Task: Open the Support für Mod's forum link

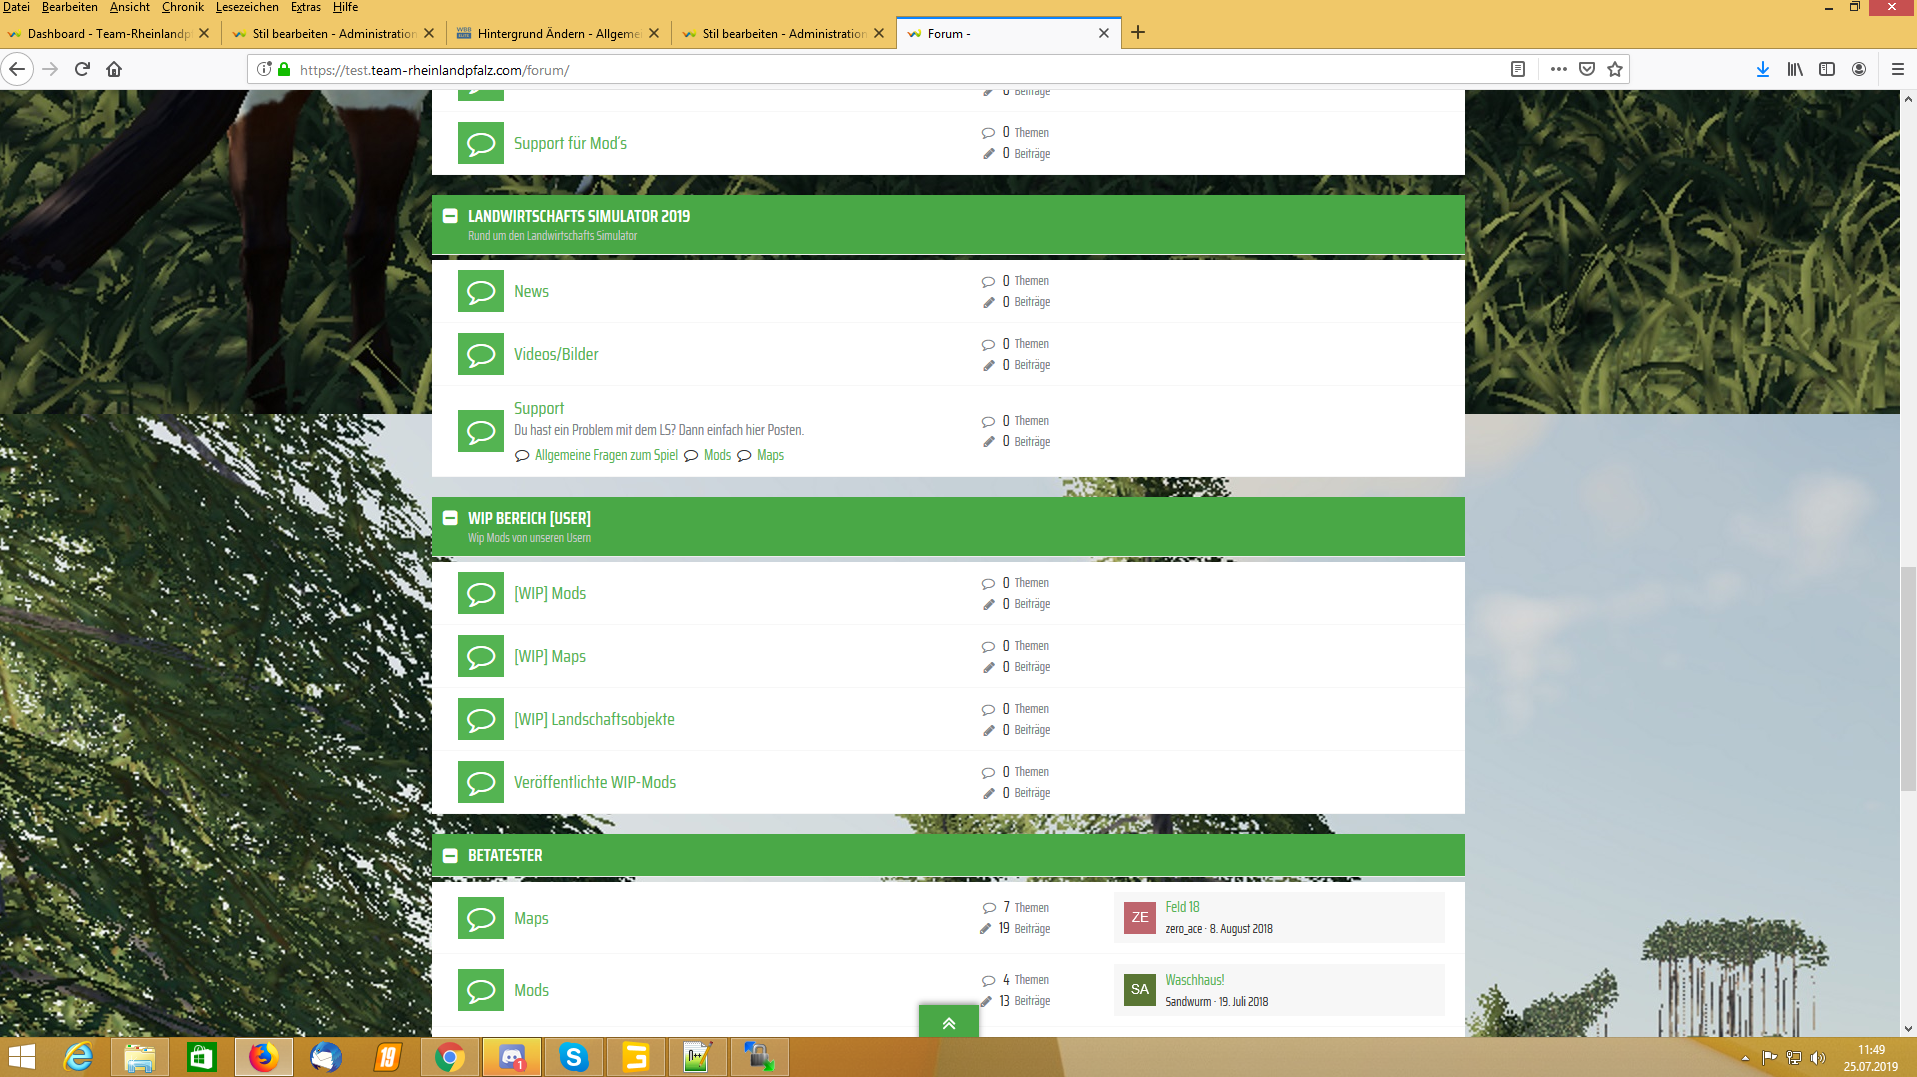Action: (x=570, y=143)
